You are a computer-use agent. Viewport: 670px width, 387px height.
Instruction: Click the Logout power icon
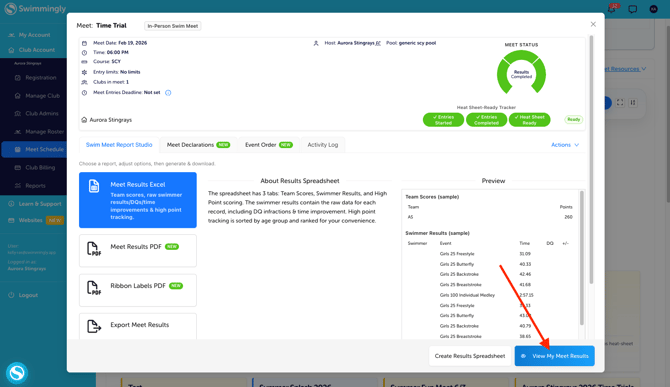tap(11, 295)
